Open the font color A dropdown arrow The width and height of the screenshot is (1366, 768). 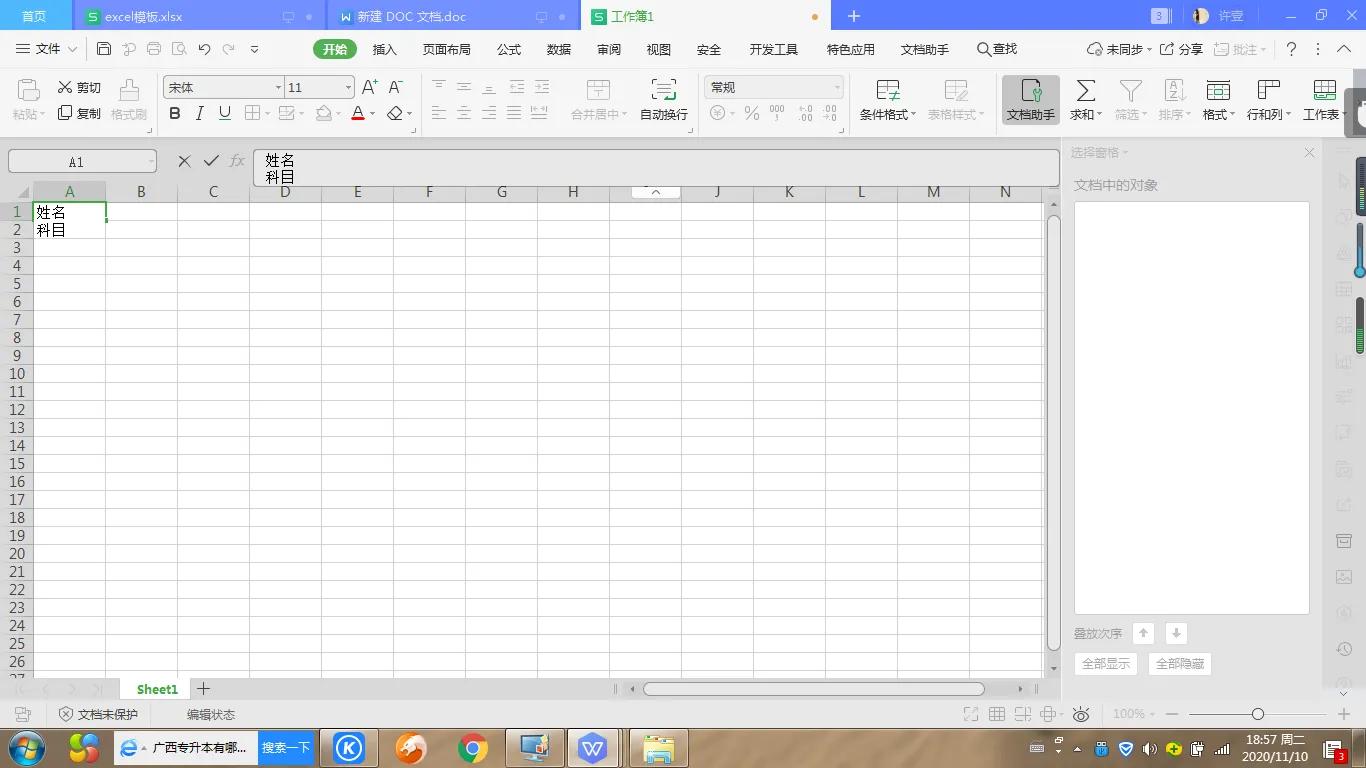click(x=373, y=114)
